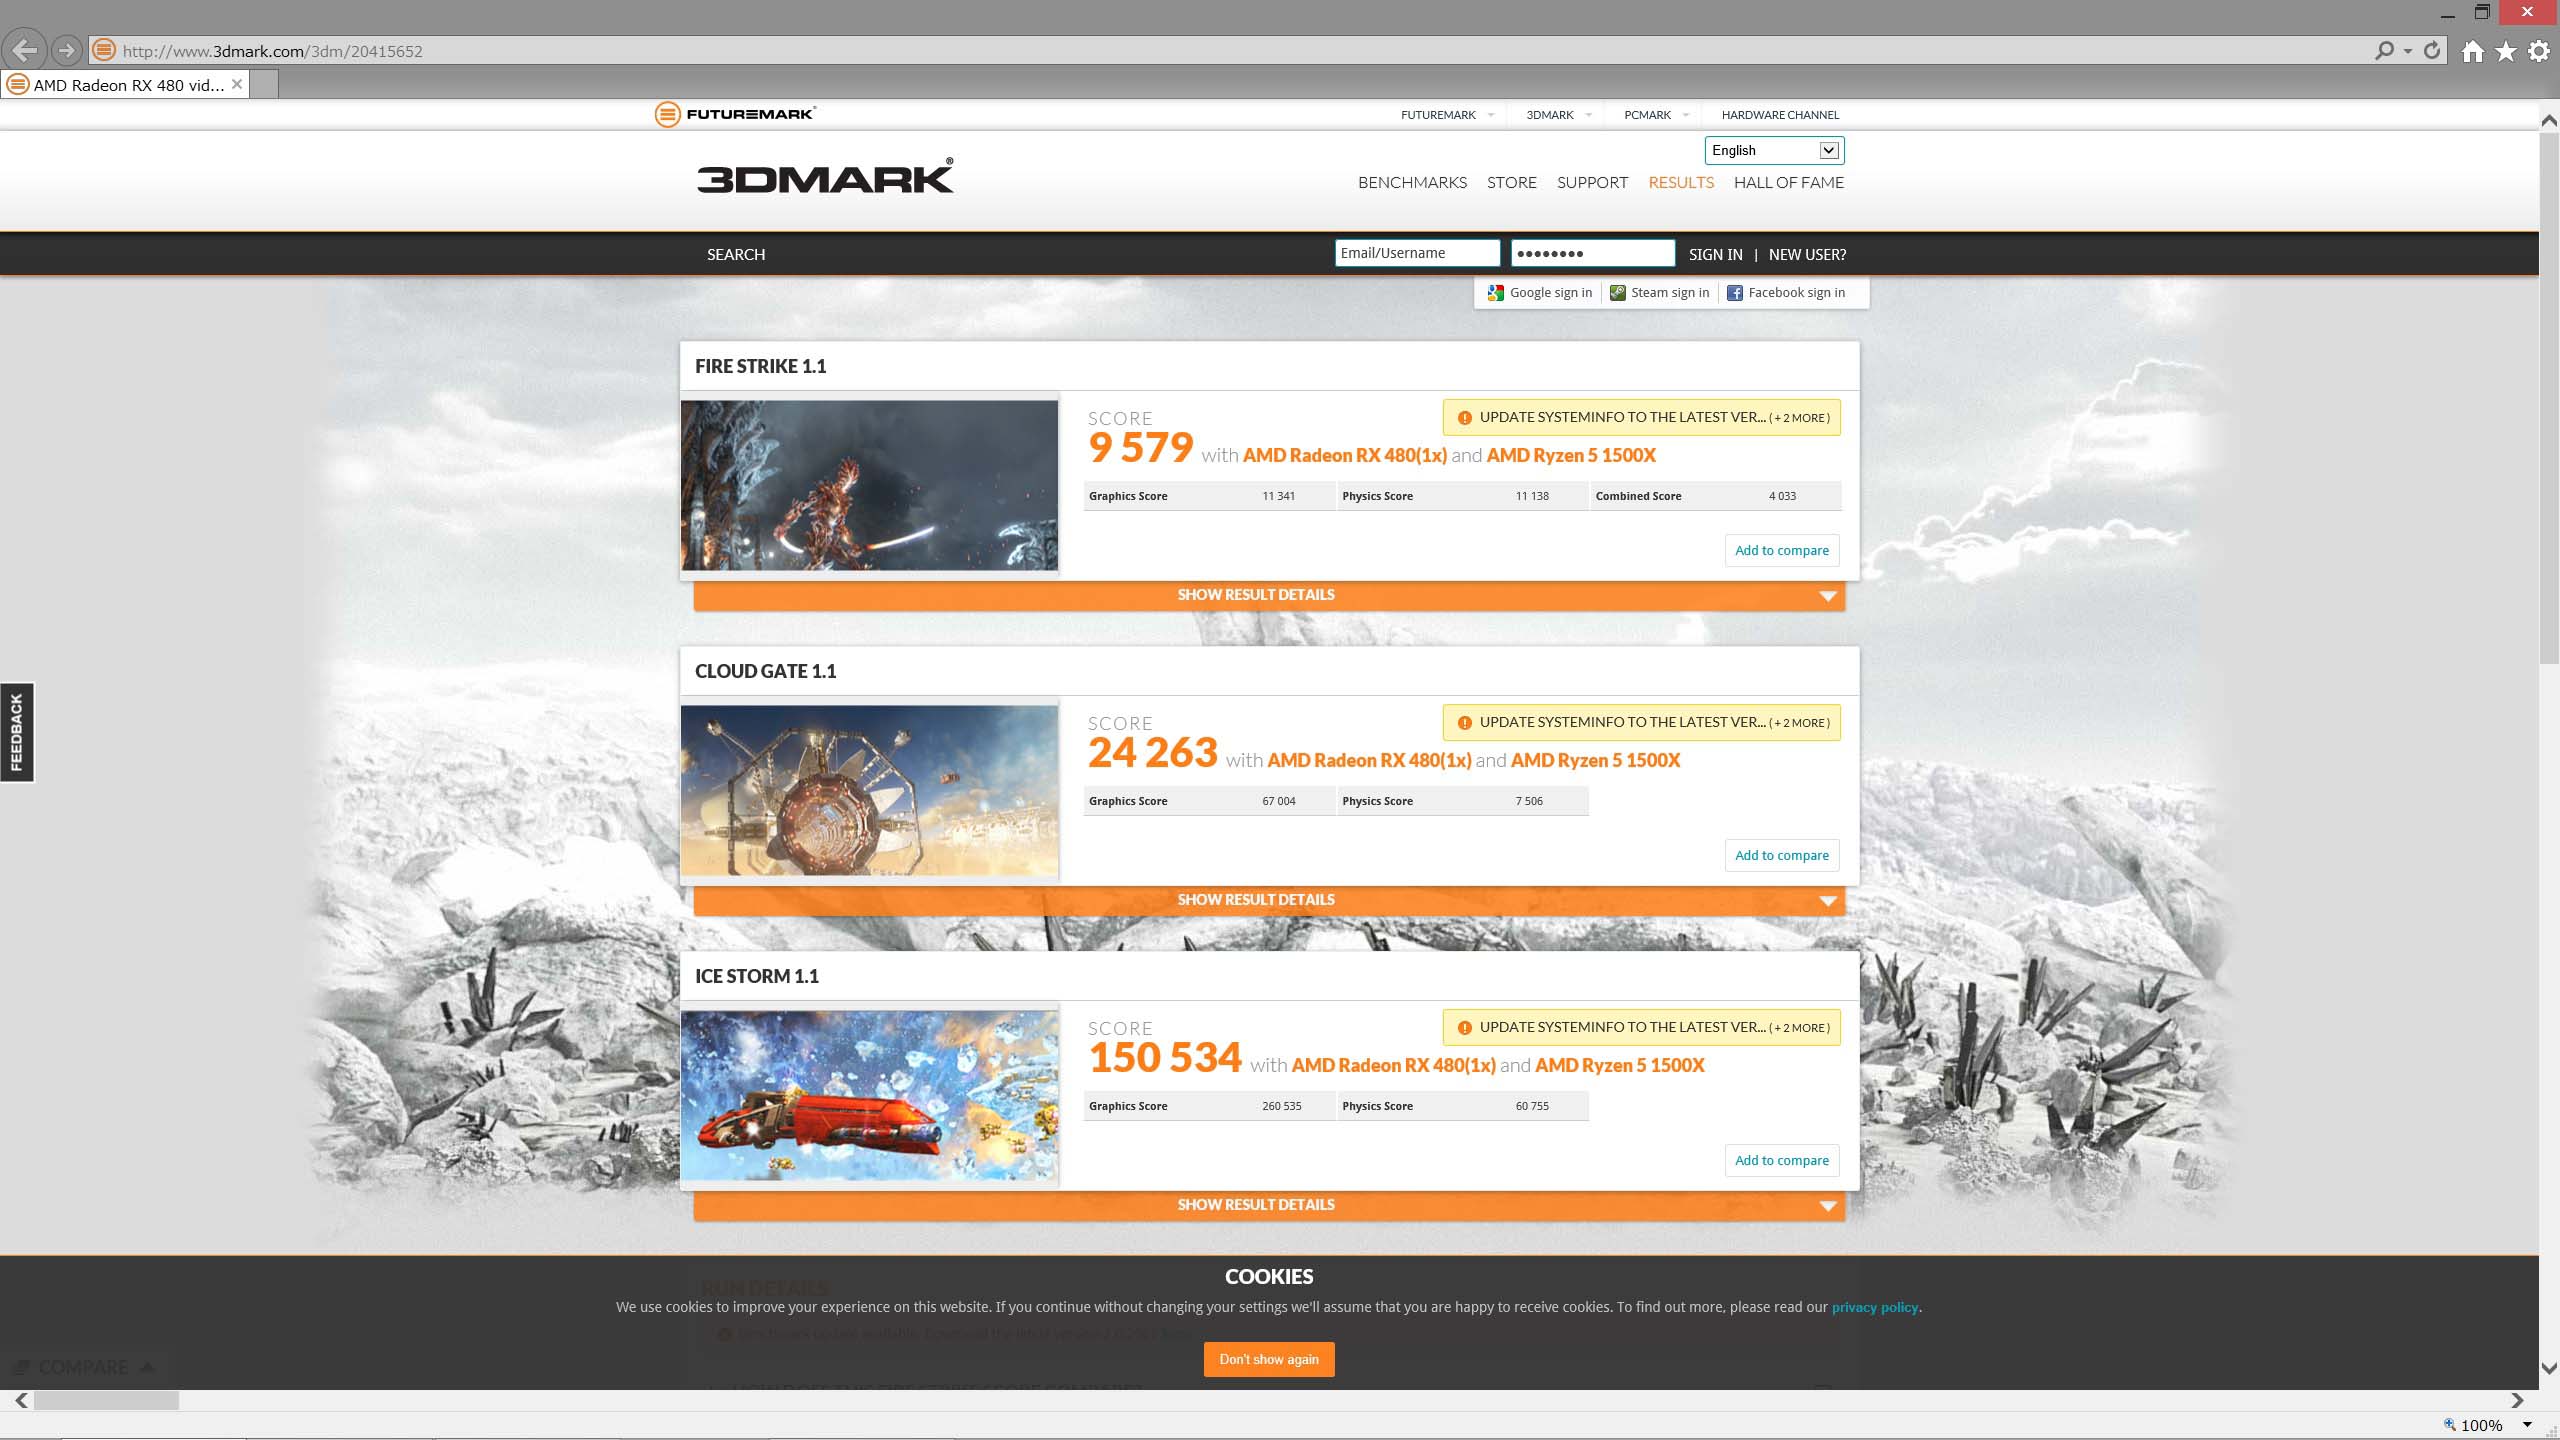Expand the 3DMark top menu arrow
The height and width of the screenshot is (1440, 2560).
1588,115
